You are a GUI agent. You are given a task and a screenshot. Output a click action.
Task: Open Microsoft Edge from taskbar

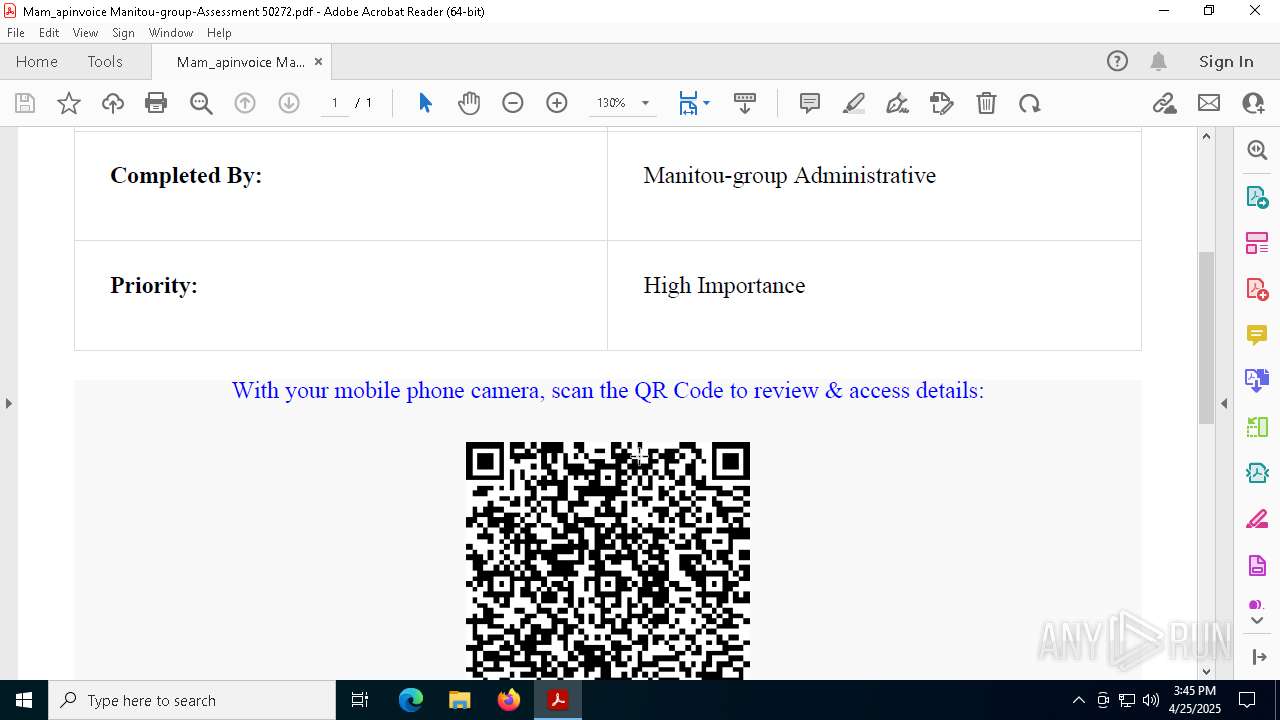point(411,700)
